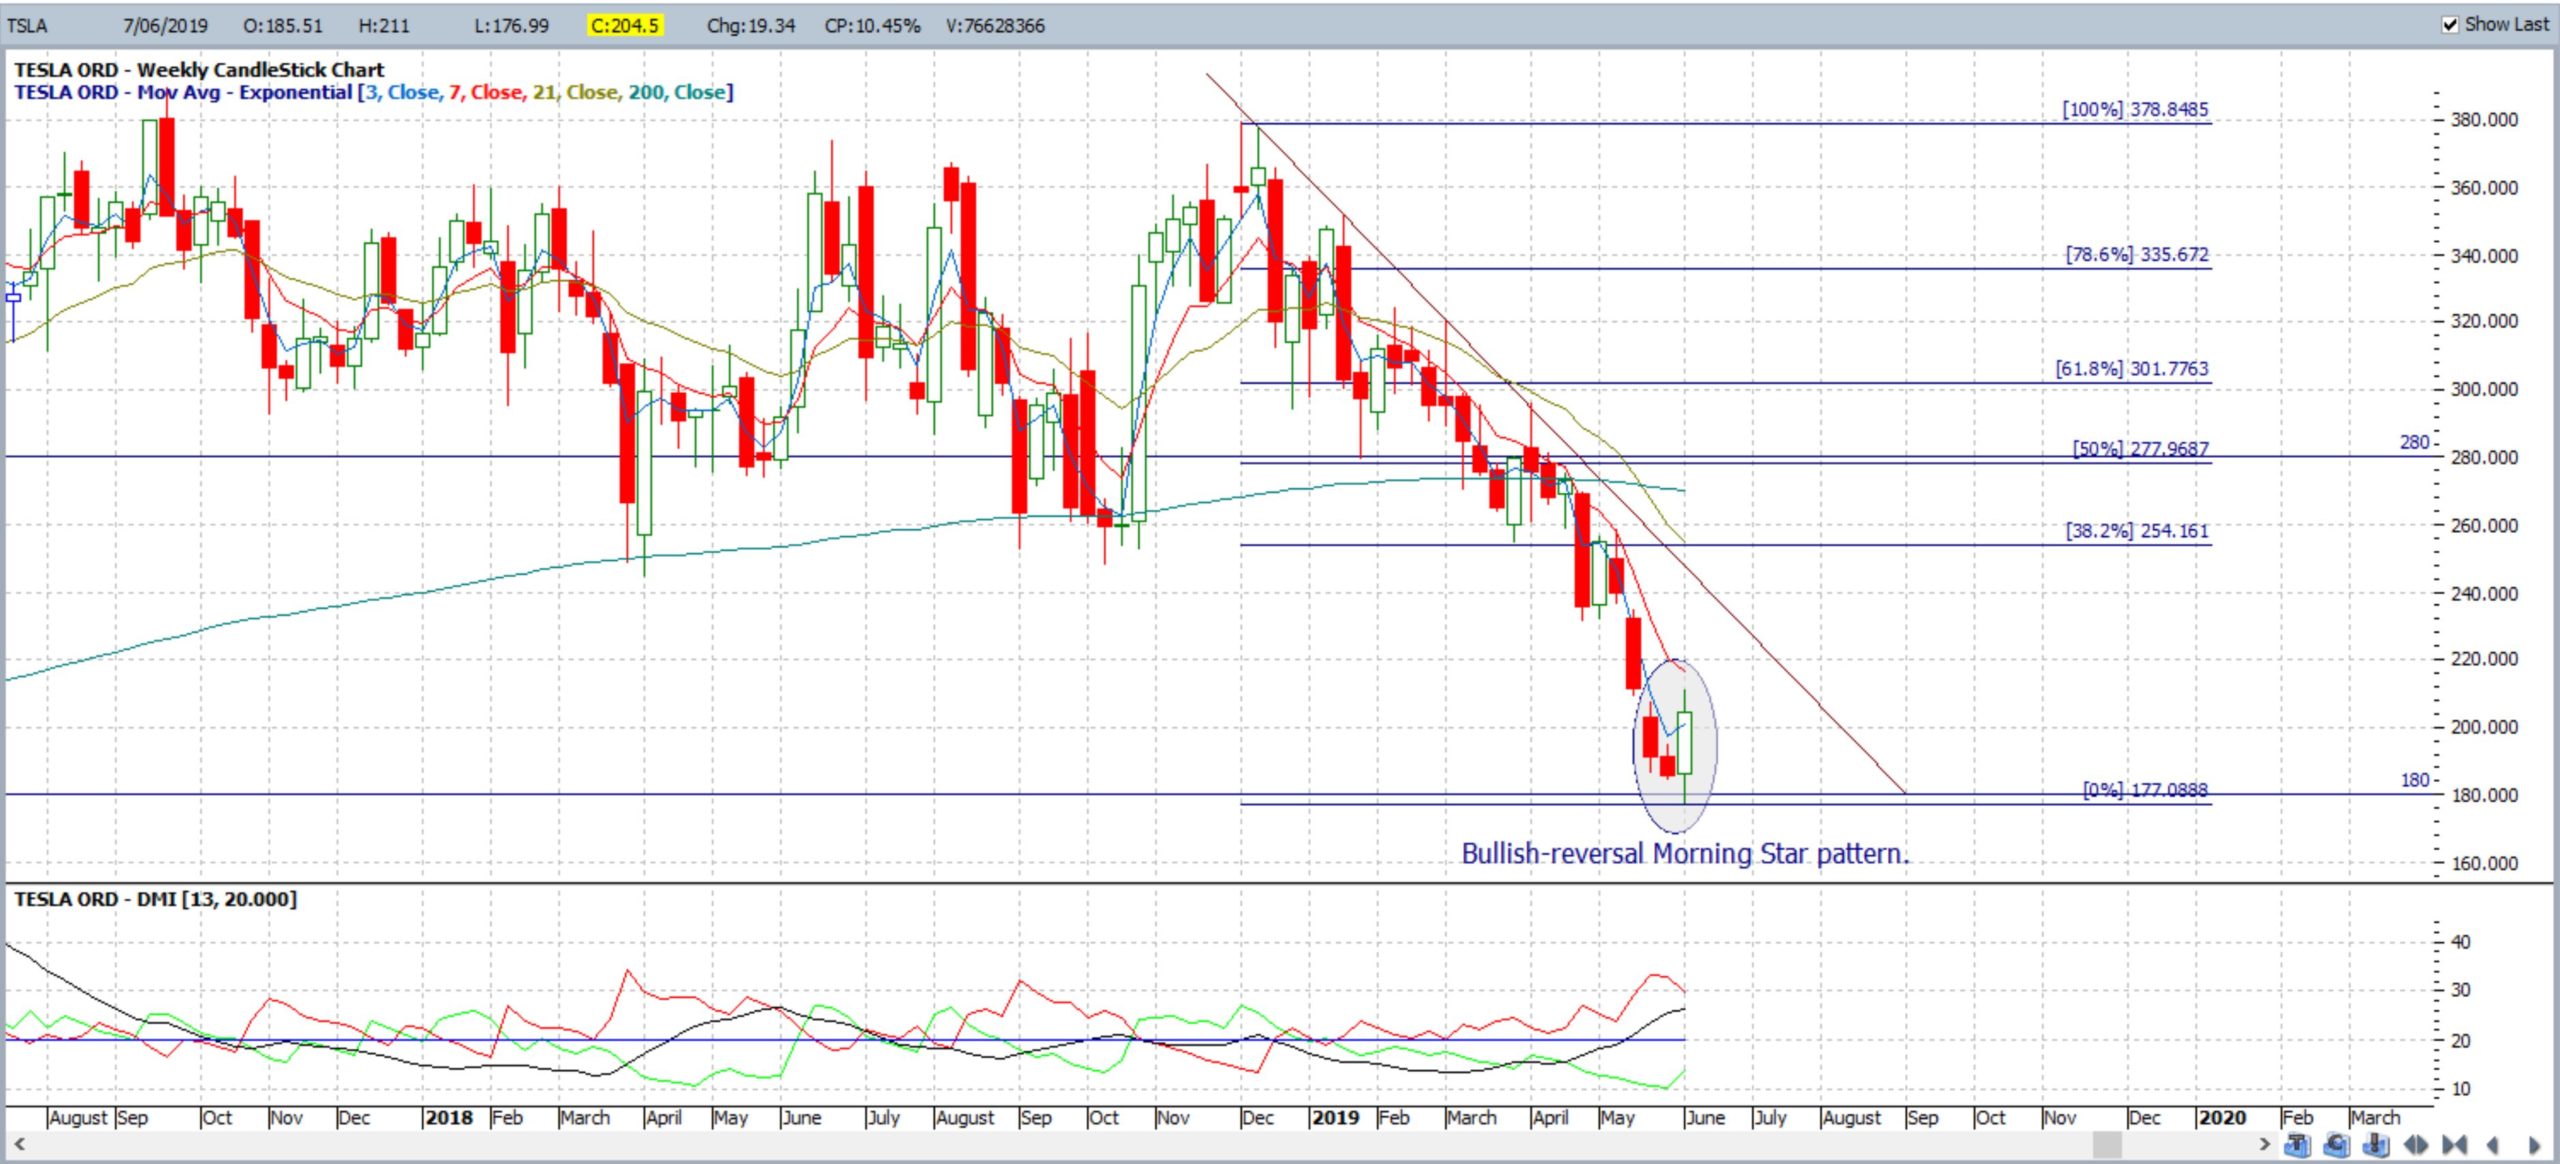Image resolution: width=2560 pixels, height=1164 pixels.
Task: Click the folder icon with exclamation mark
Action: pyautogui.click(x=2376, y=1144)
